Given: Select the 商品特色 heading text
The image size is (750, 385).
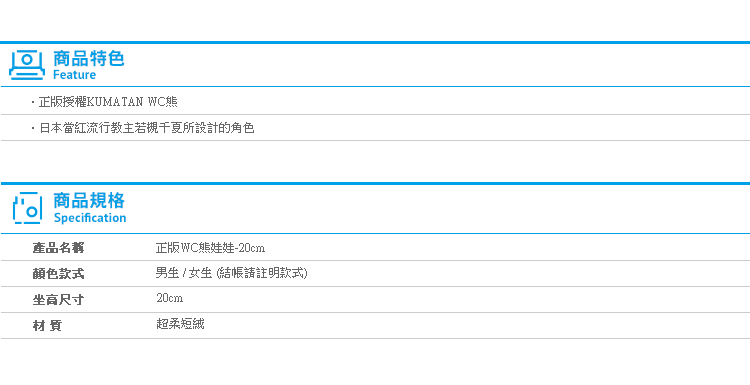Looking at the screenshot, I should 88,59.
